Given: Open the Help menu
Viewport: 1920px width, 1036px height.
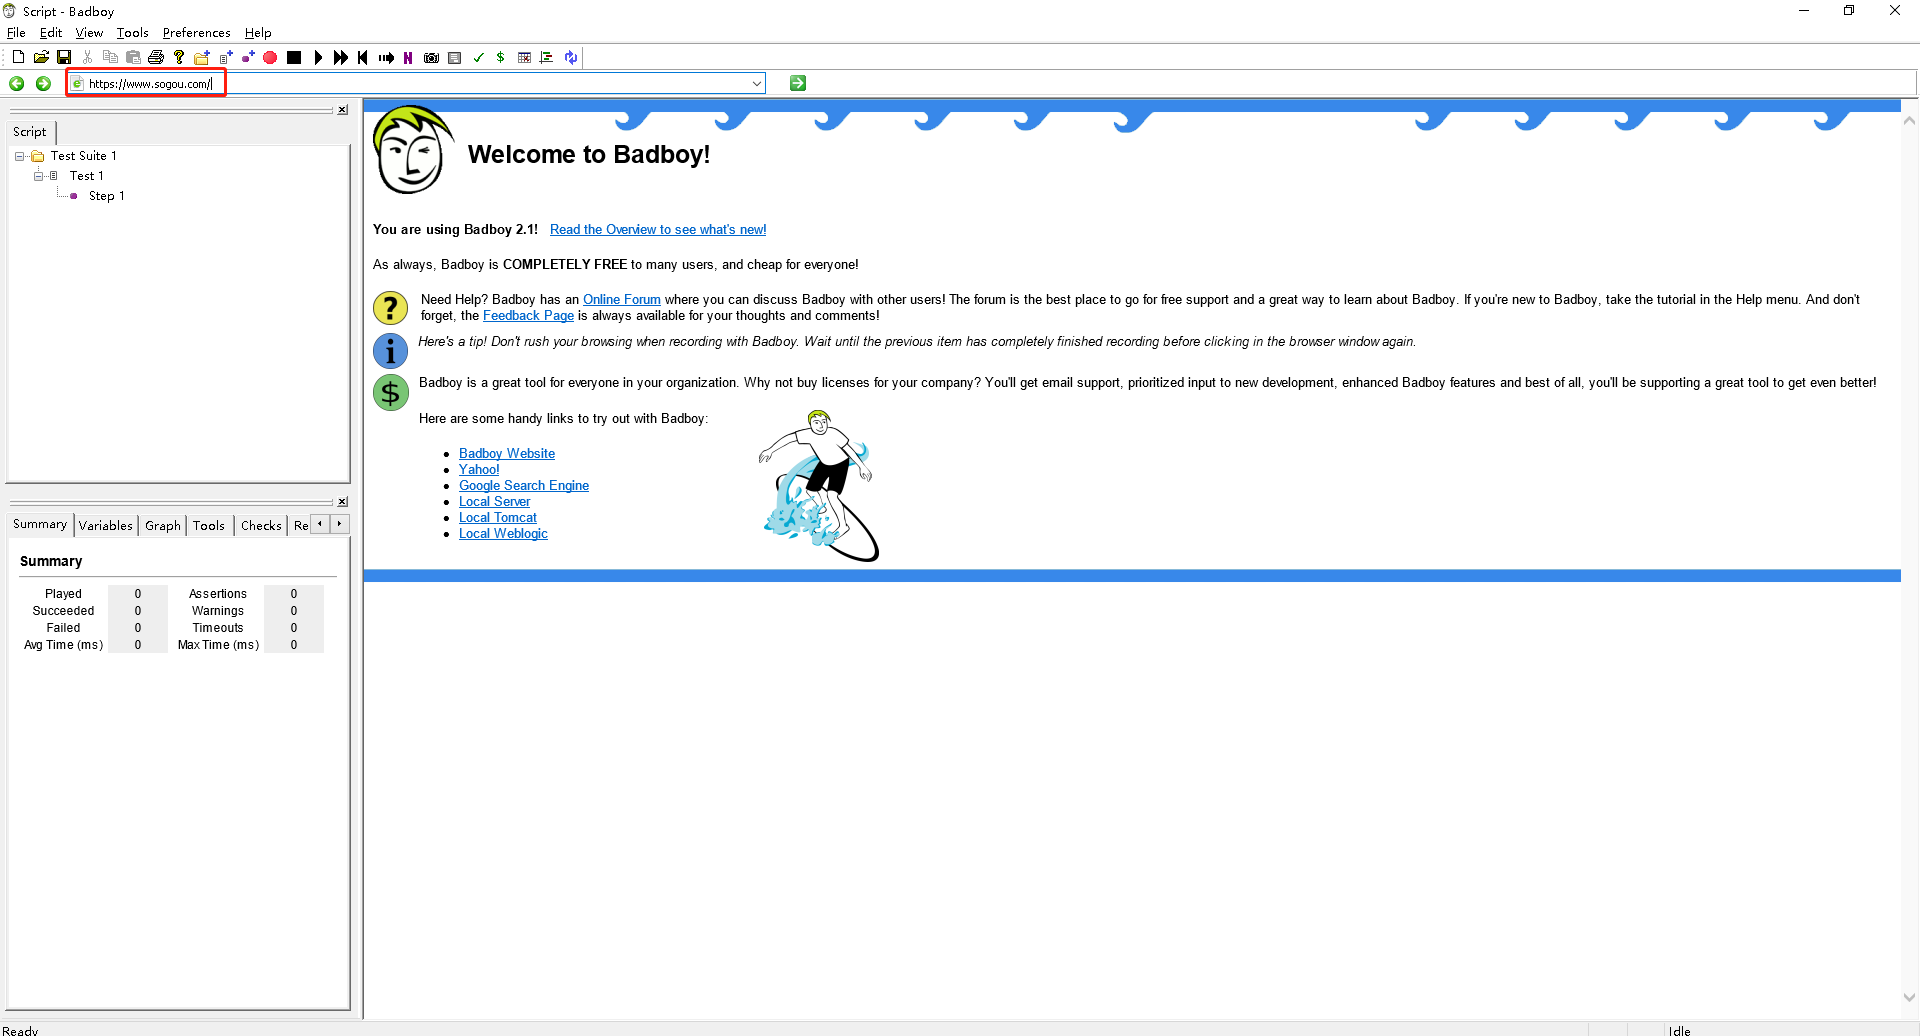Looking at the screenshot, I should point(258,33).
